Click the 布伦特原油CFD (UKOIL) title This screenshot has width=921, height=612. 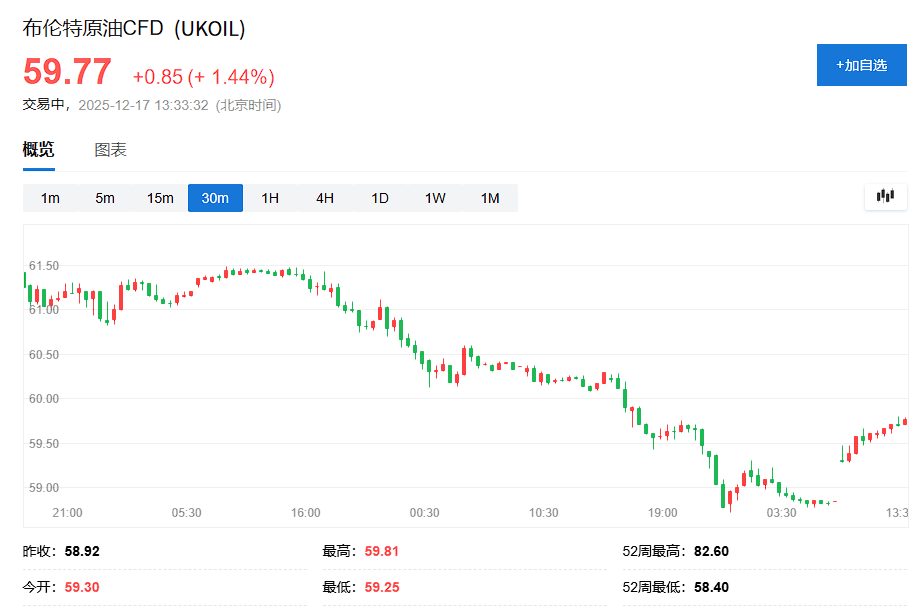tap(133, 29)
